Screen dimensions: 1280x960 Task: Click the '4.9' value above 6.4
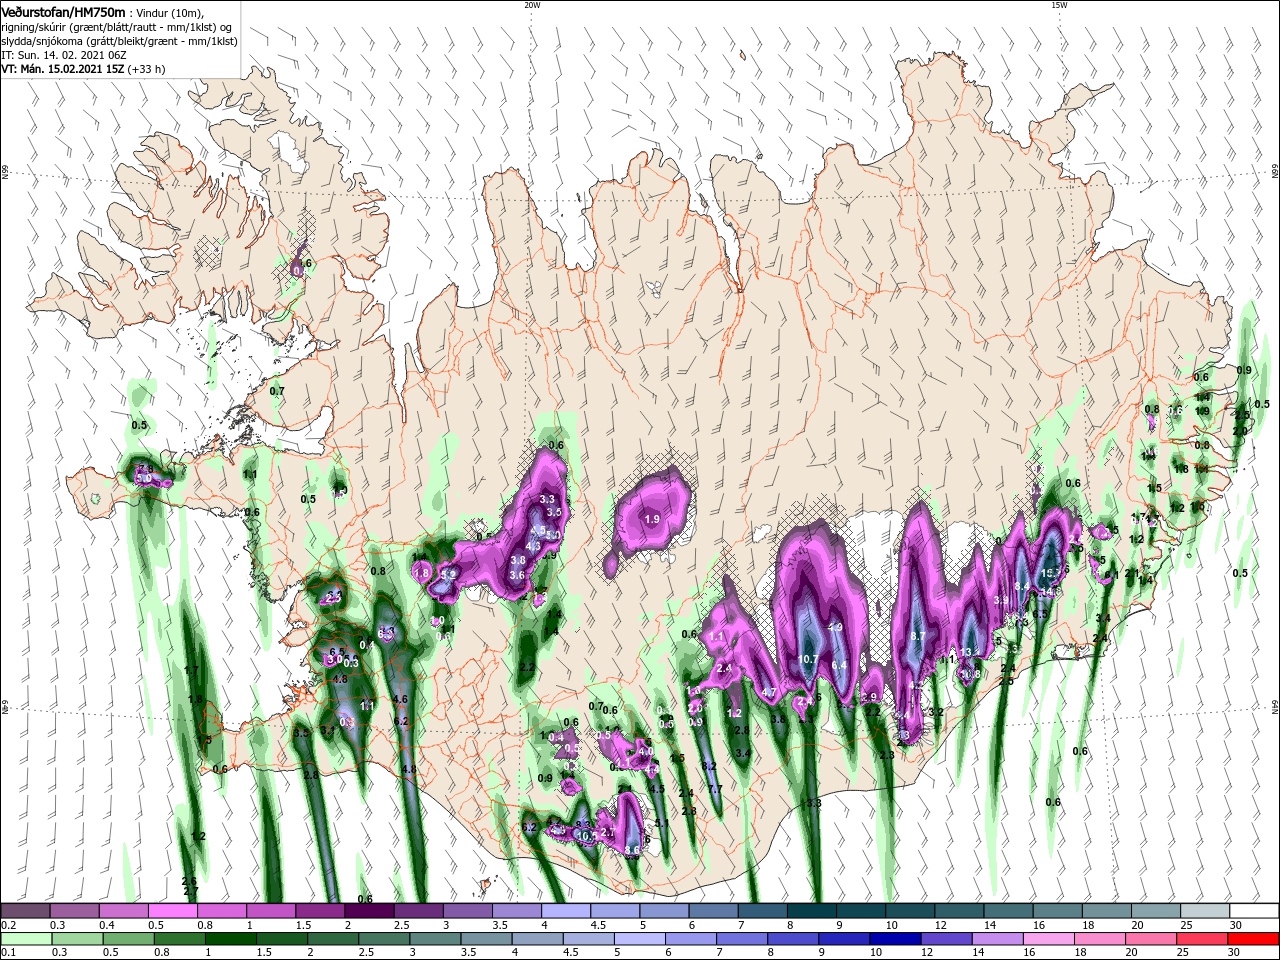836,627
